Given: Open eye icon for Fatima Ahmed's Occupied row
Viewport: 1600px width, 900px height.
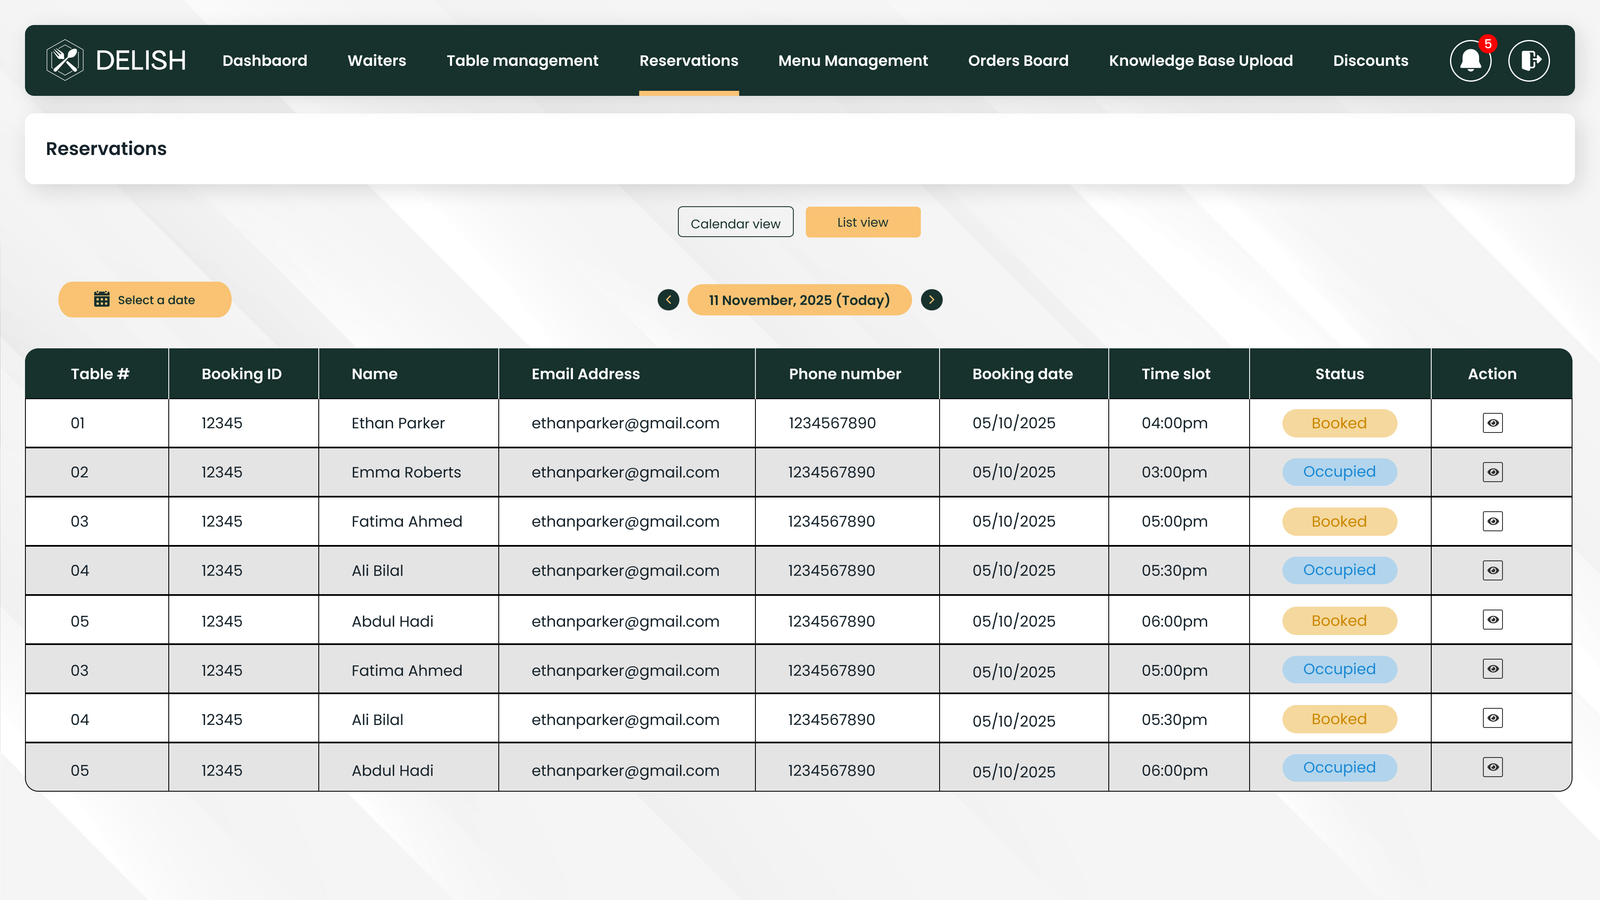Looking at the screenshot, I should tap(1493, 669).
